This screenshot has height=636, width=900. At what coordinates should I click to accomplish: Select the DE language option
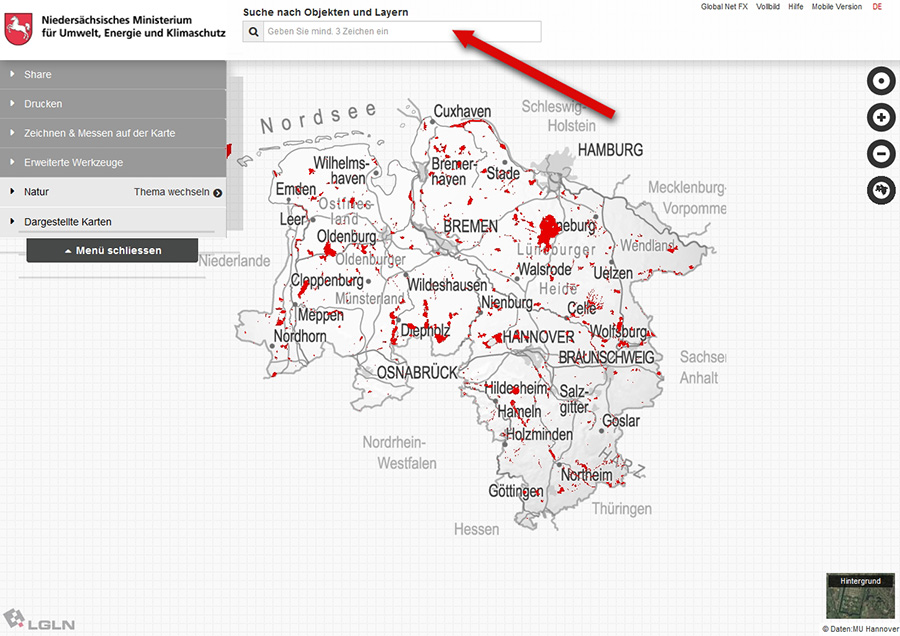coord(877,7)
